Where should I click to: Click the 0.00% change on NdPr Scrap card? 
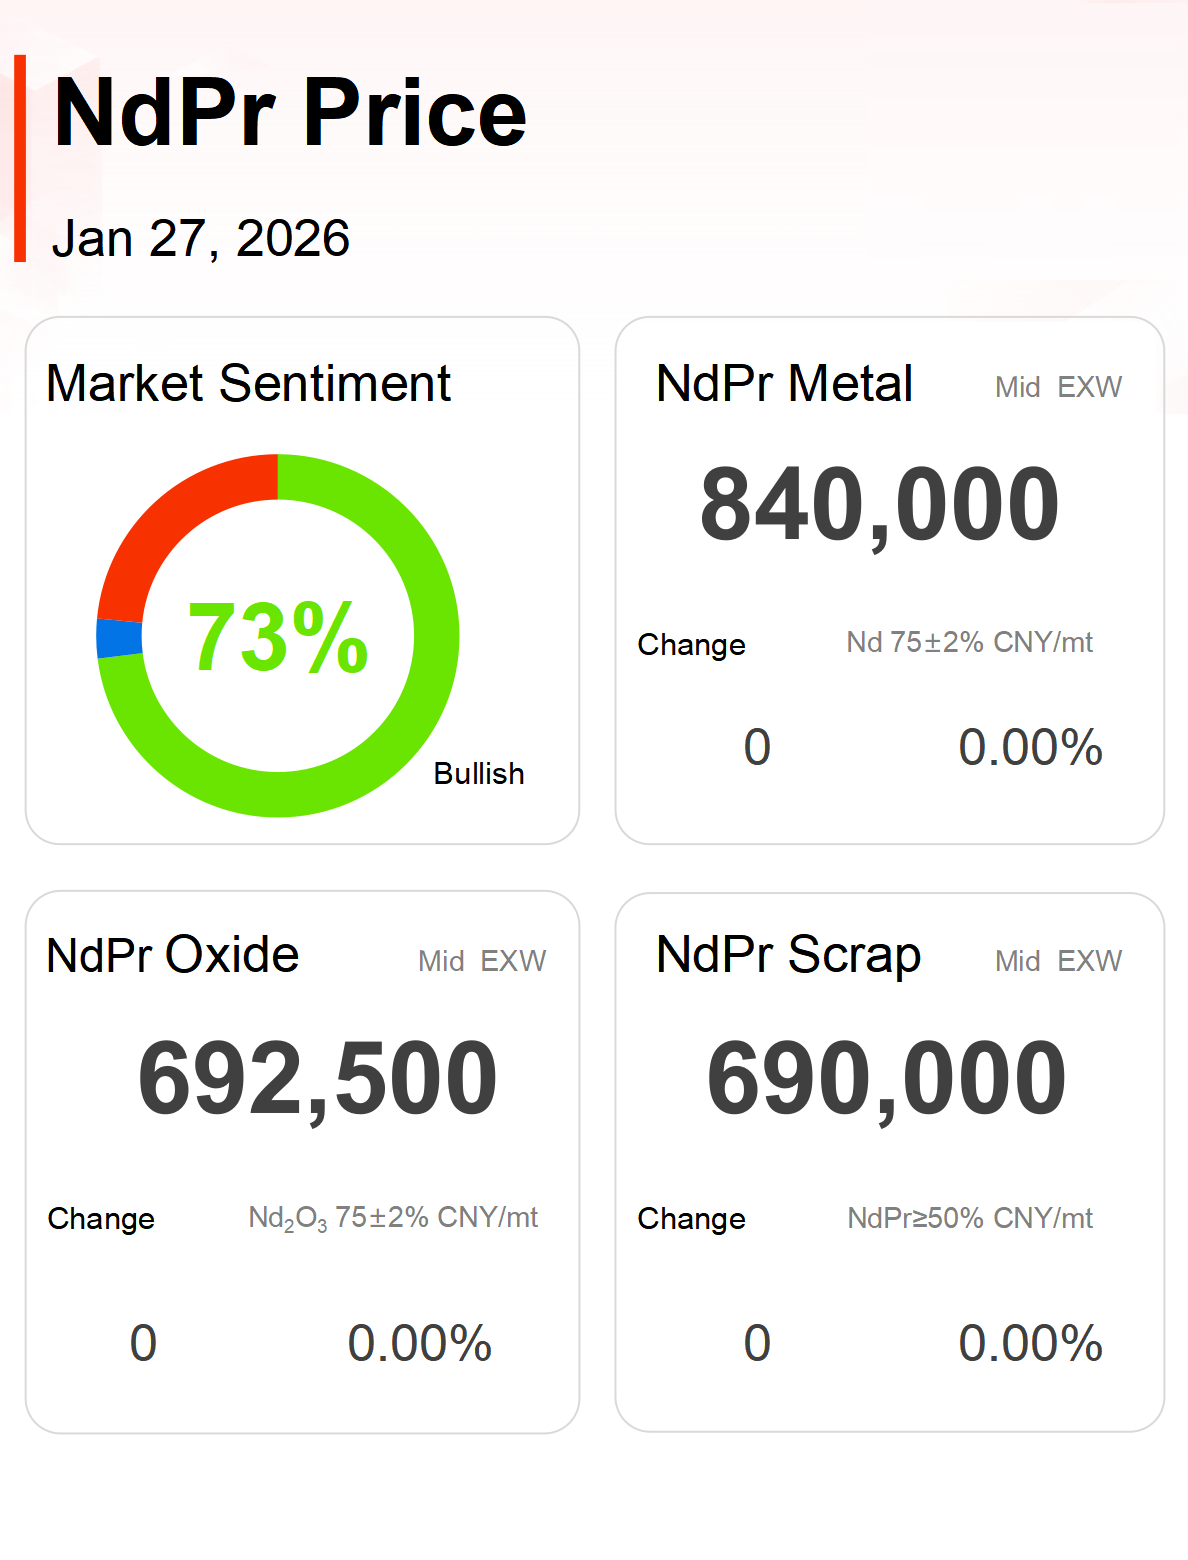click(1030, 1343)
